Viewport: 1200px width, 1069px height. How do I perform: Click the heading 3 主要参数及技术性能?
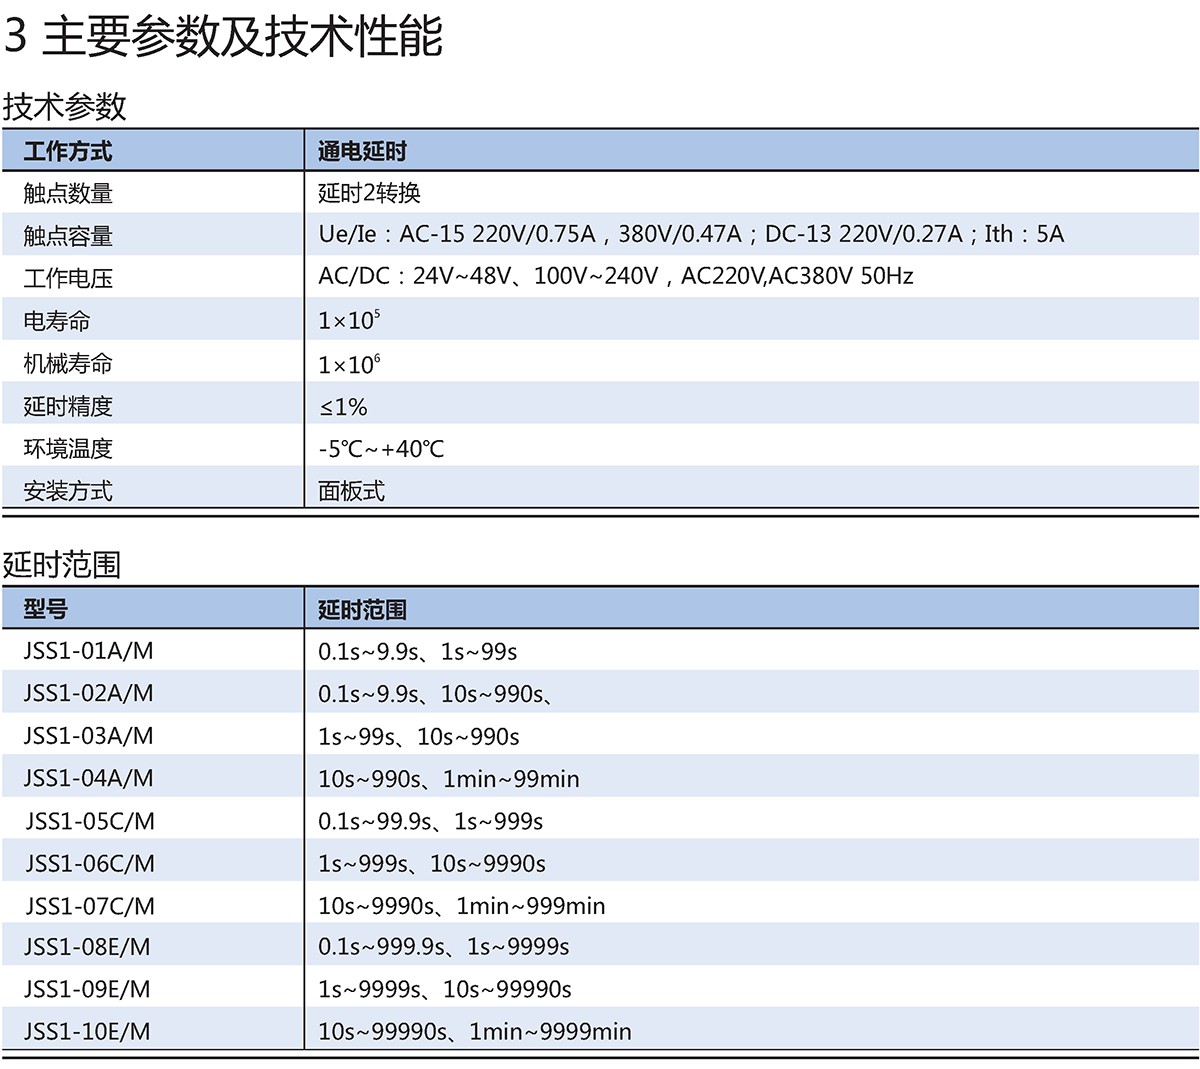tap(223, 37)
